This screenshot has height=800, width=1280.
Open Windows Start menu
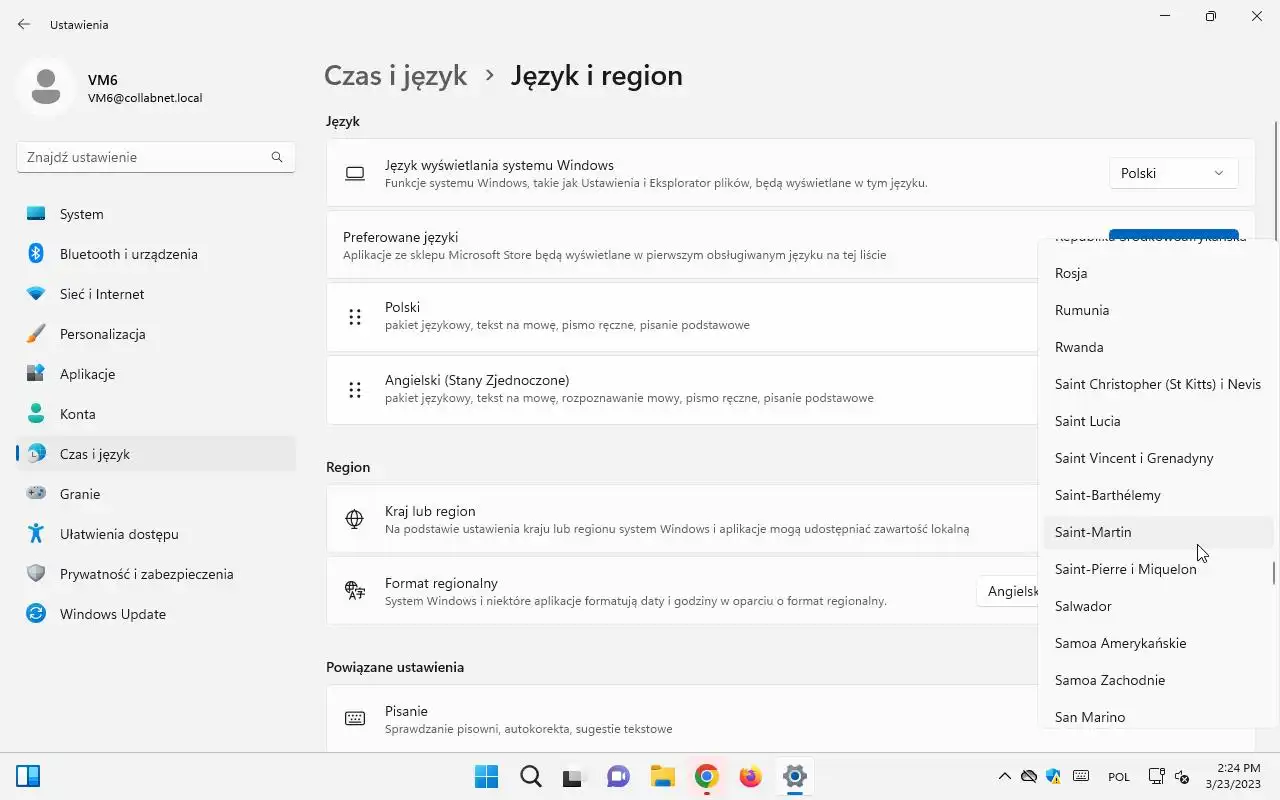(486, 776)
